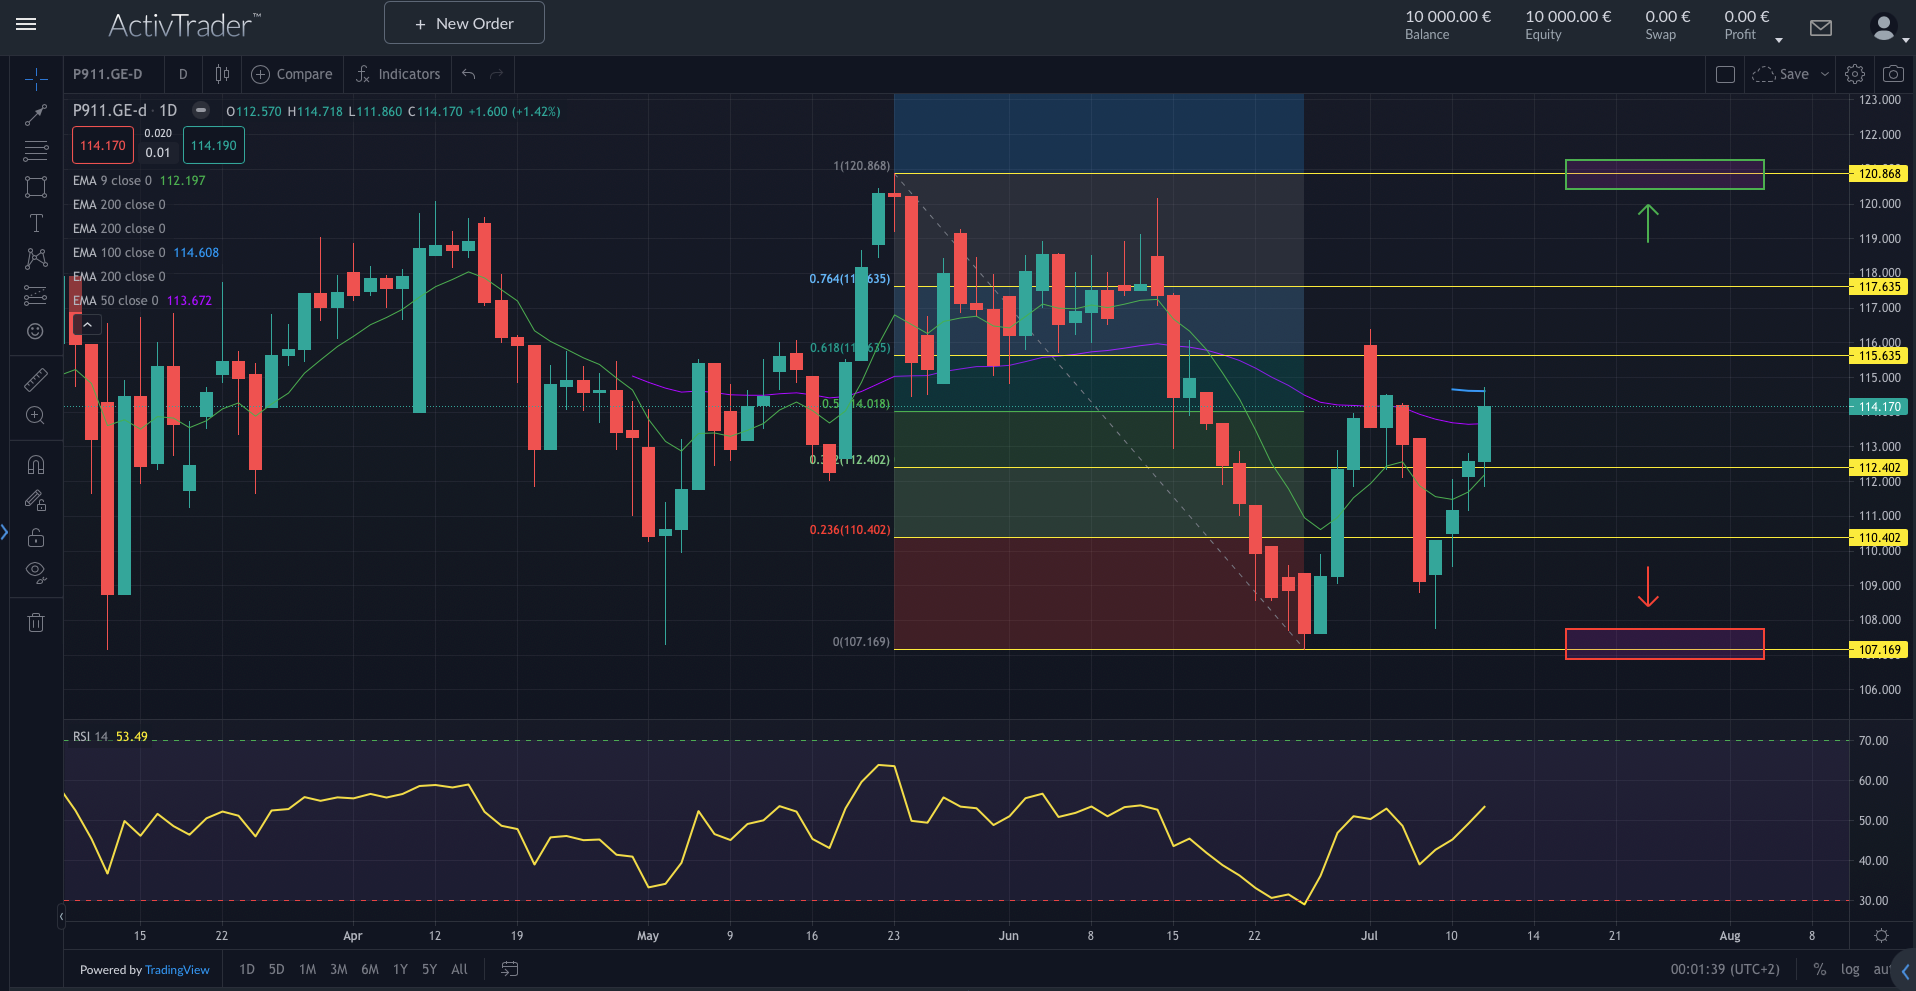
Task: Click the New Order button
Action: tap(464, 23)
